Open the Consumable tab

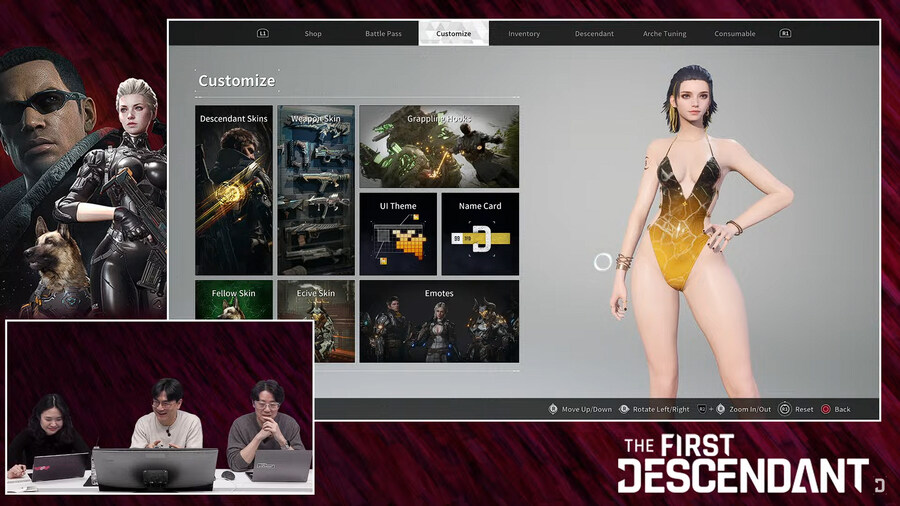click(x=735, y=34)
